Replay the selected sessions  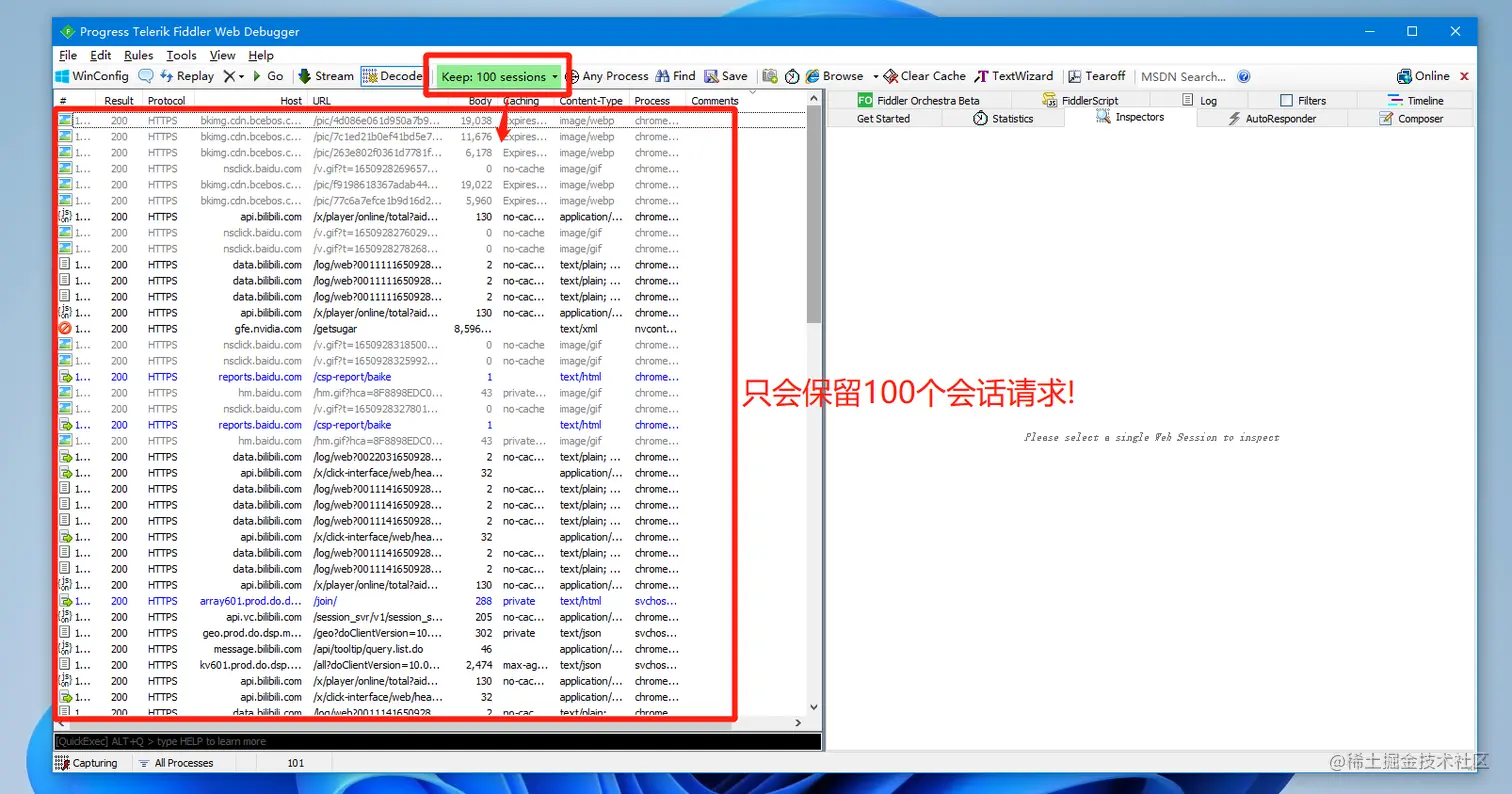coord(186,76)
